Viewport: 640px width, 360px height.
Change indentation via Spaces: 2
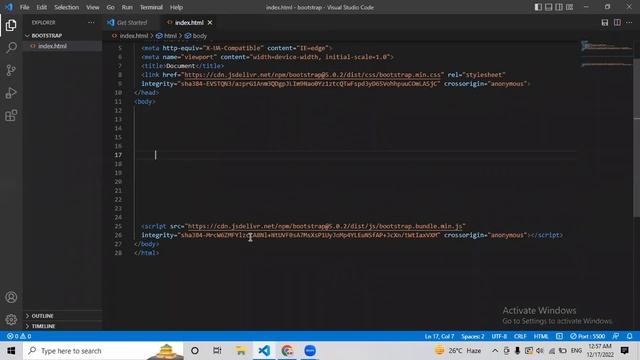click(x=473, y=336)
